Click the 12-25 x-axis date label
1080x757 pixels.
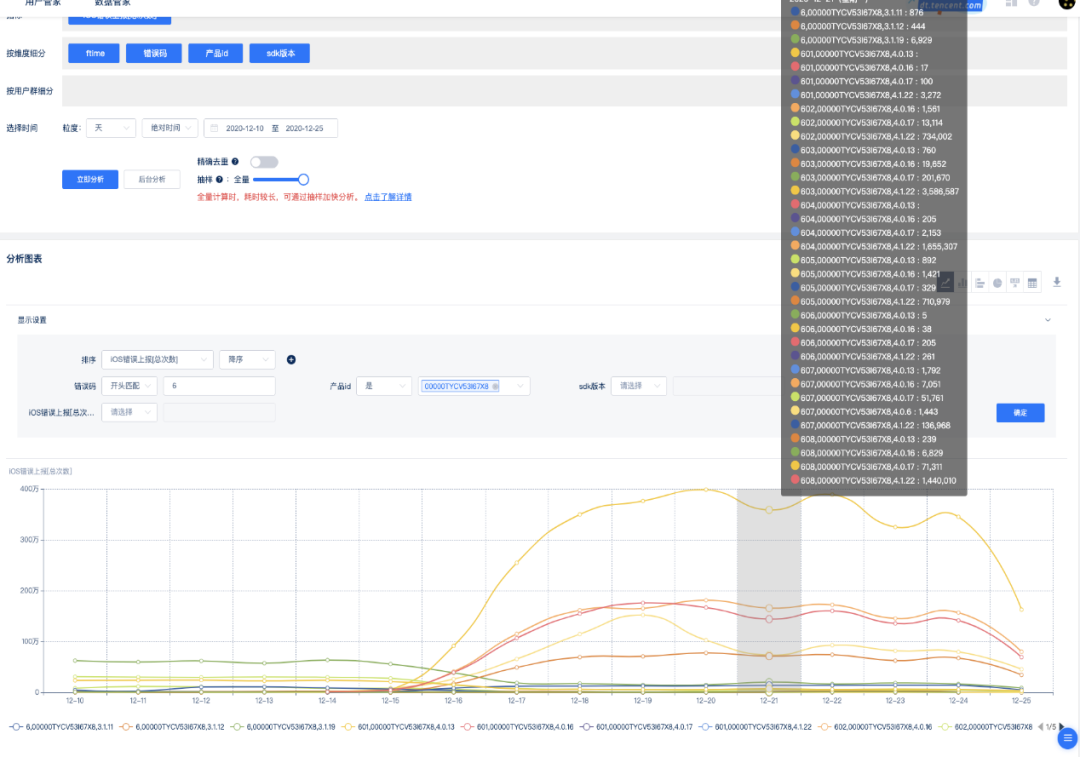[x=1021, y=701]
